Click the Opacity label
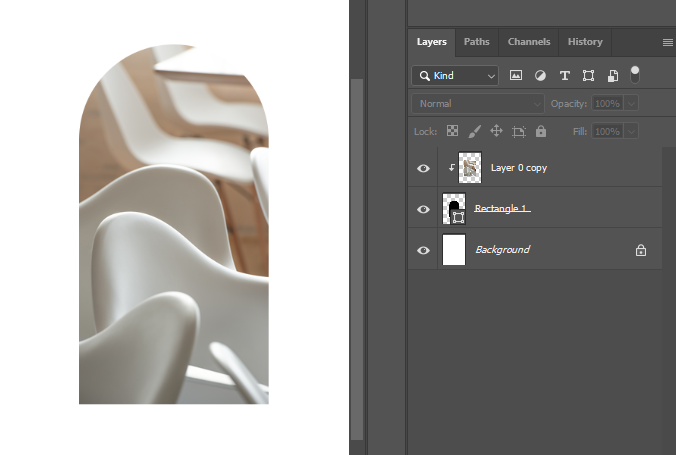This screenshot has height=455, width=676. coord(569,104)
